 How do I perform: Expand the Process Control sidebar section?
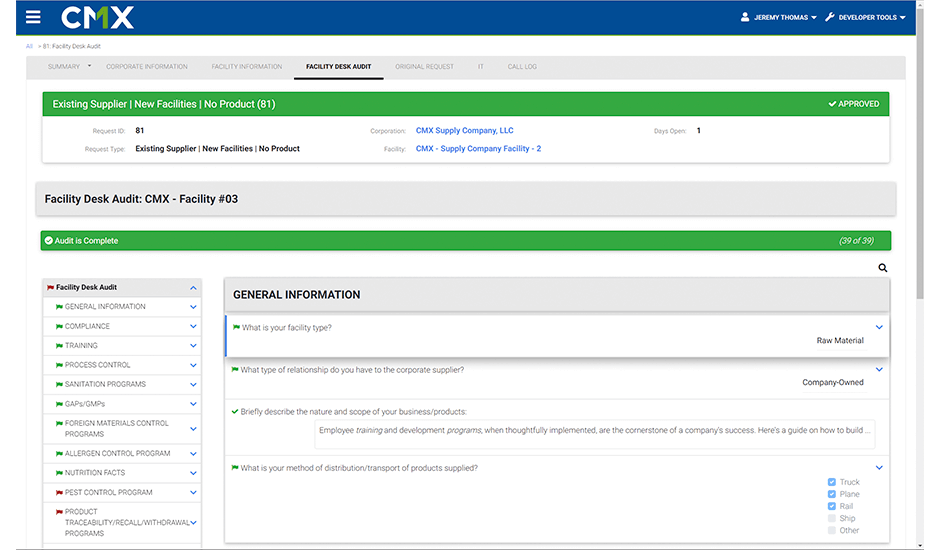click(193, 365)
